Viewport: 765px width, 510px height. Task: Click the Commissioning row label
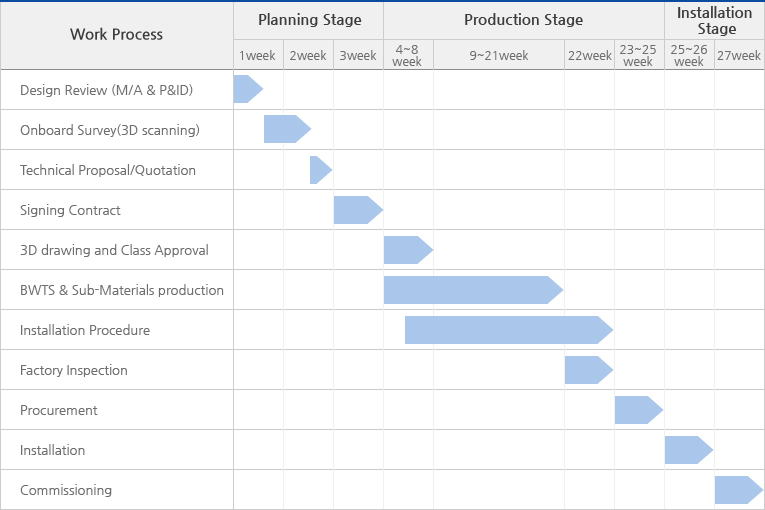[x=66, y=490]
